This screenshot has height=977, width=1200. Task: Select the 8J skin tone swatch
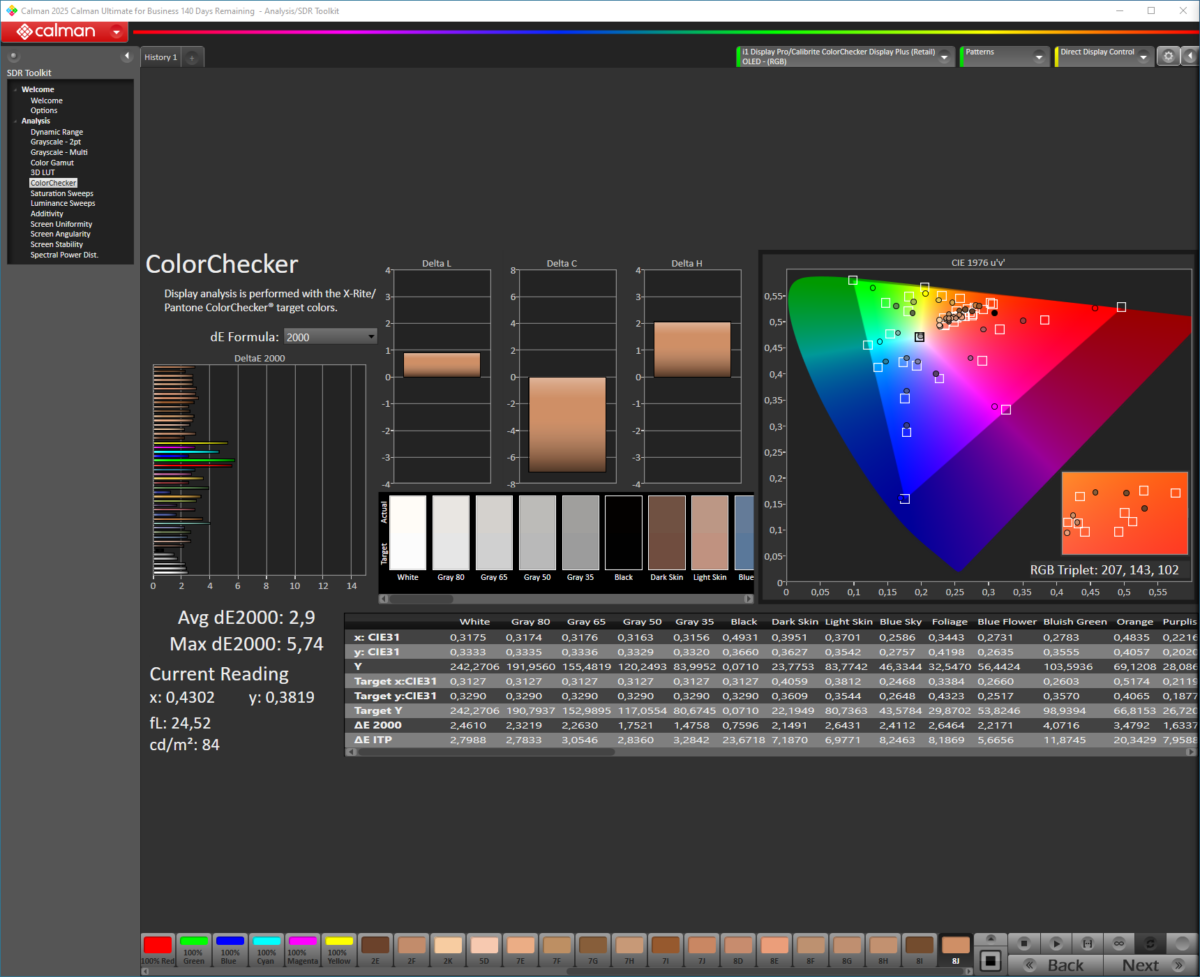[956, 948]
